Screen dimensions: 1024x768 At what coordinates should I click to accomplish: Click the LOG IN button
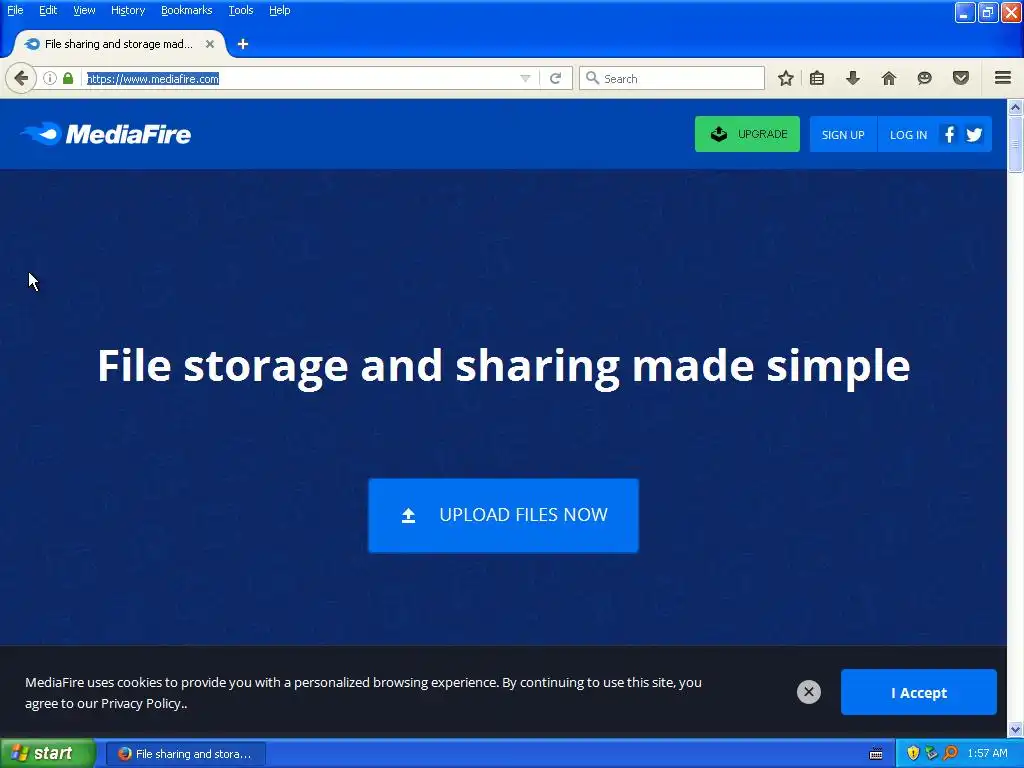click(908, 135)
